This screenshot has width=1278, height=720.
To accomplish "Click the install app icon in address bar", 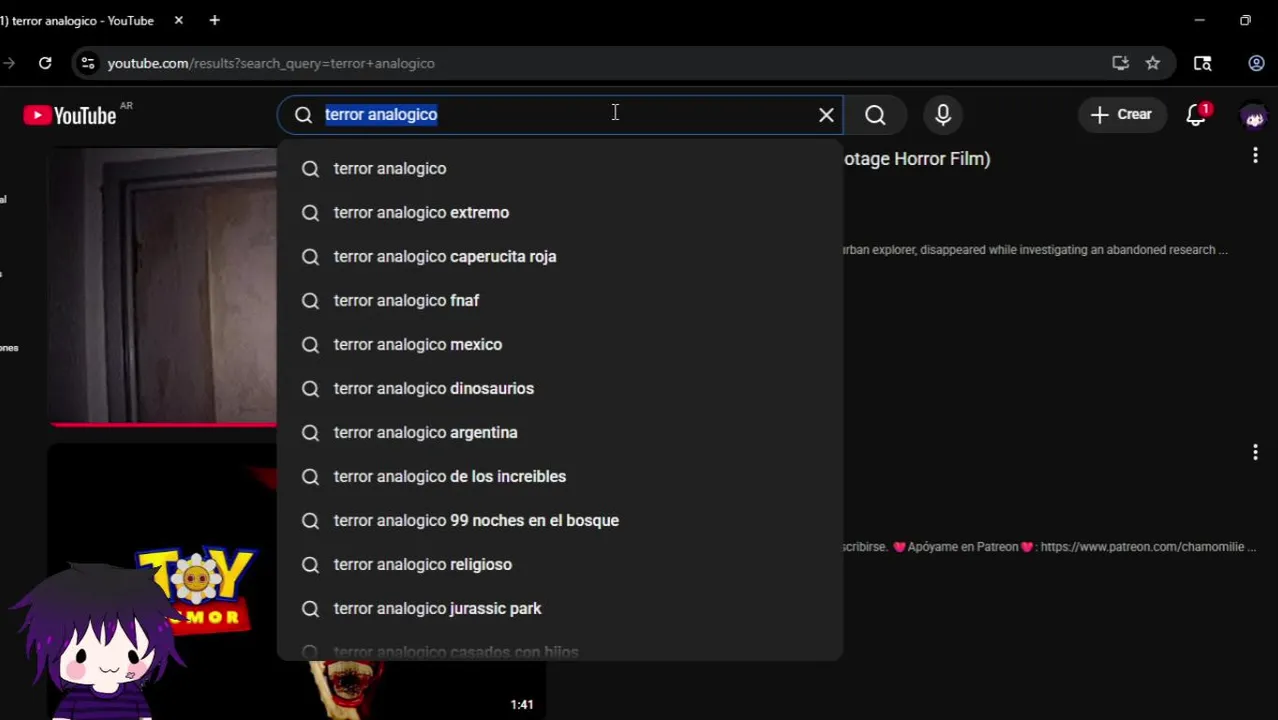I will [x=1120, y=63].
